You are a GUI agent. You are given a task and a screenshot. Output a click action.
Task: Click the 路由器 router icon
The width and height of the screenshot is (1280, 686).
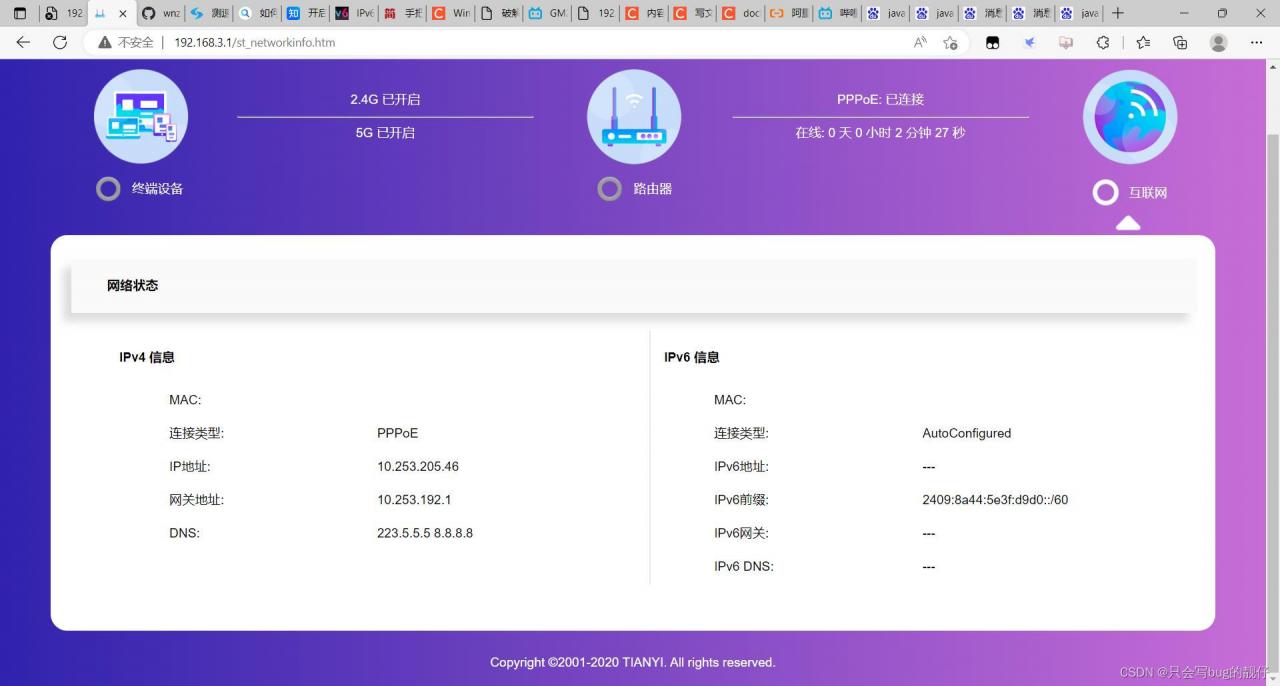click(x=633, y=116)
